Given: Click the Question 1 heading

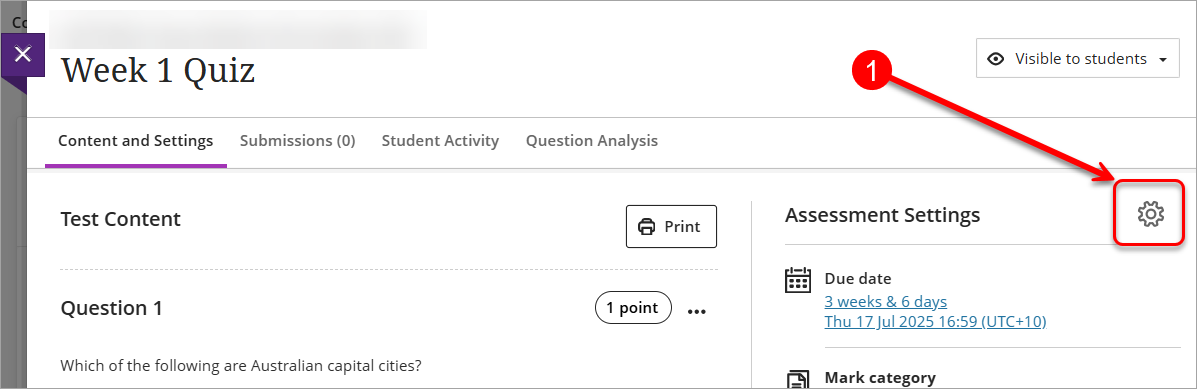Looking at the screenshot, I should 111,308.
